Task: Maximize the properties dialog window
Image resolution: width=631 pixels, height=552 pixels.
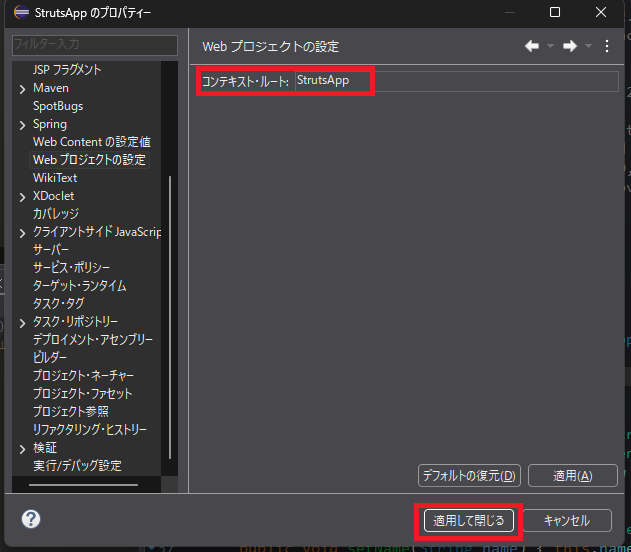Action: coord(555,12)
